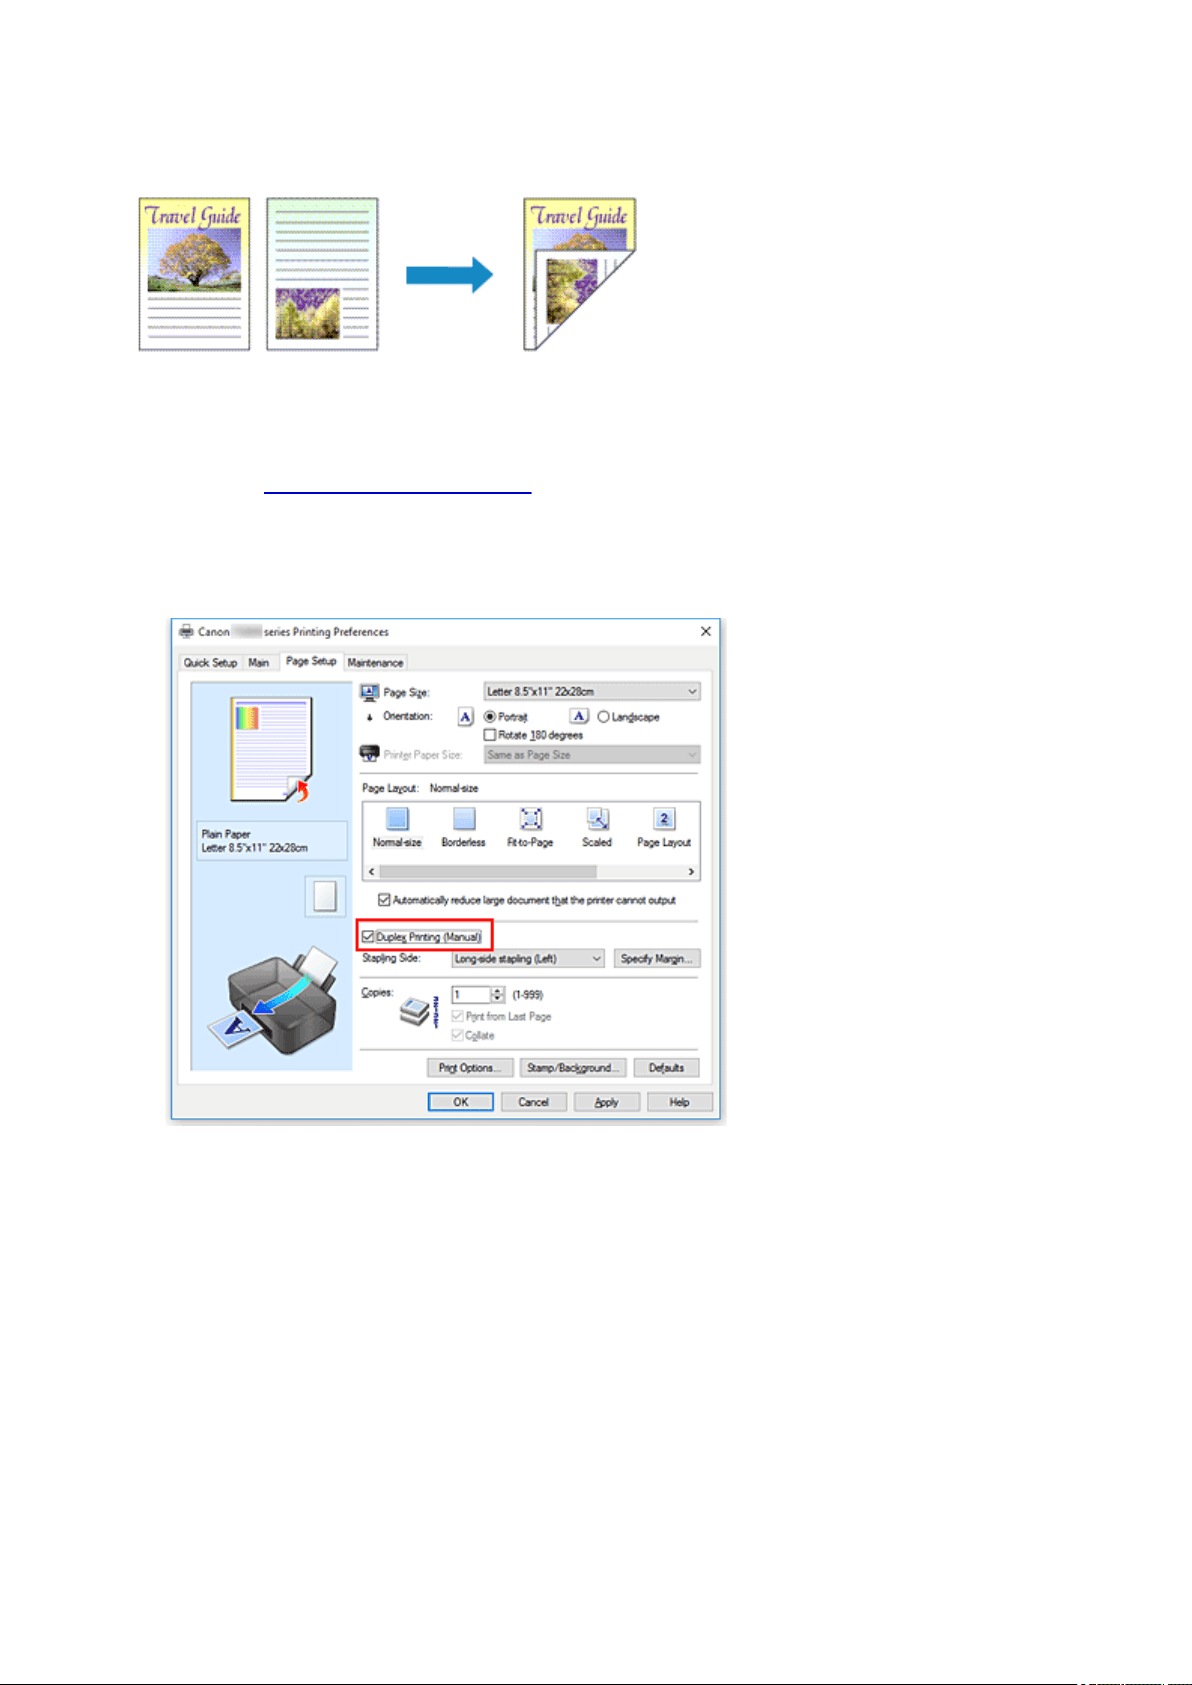Toggle Print from Last Page checkbox
This screenshot has height=1685, width=1192.
457,1016
